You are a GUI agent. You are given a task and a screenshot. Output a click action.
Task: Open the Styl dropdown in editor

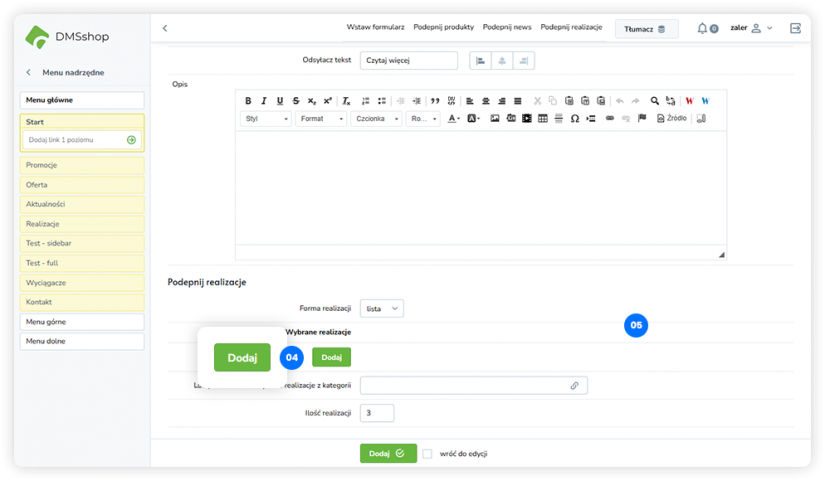[x=266, y=119]
